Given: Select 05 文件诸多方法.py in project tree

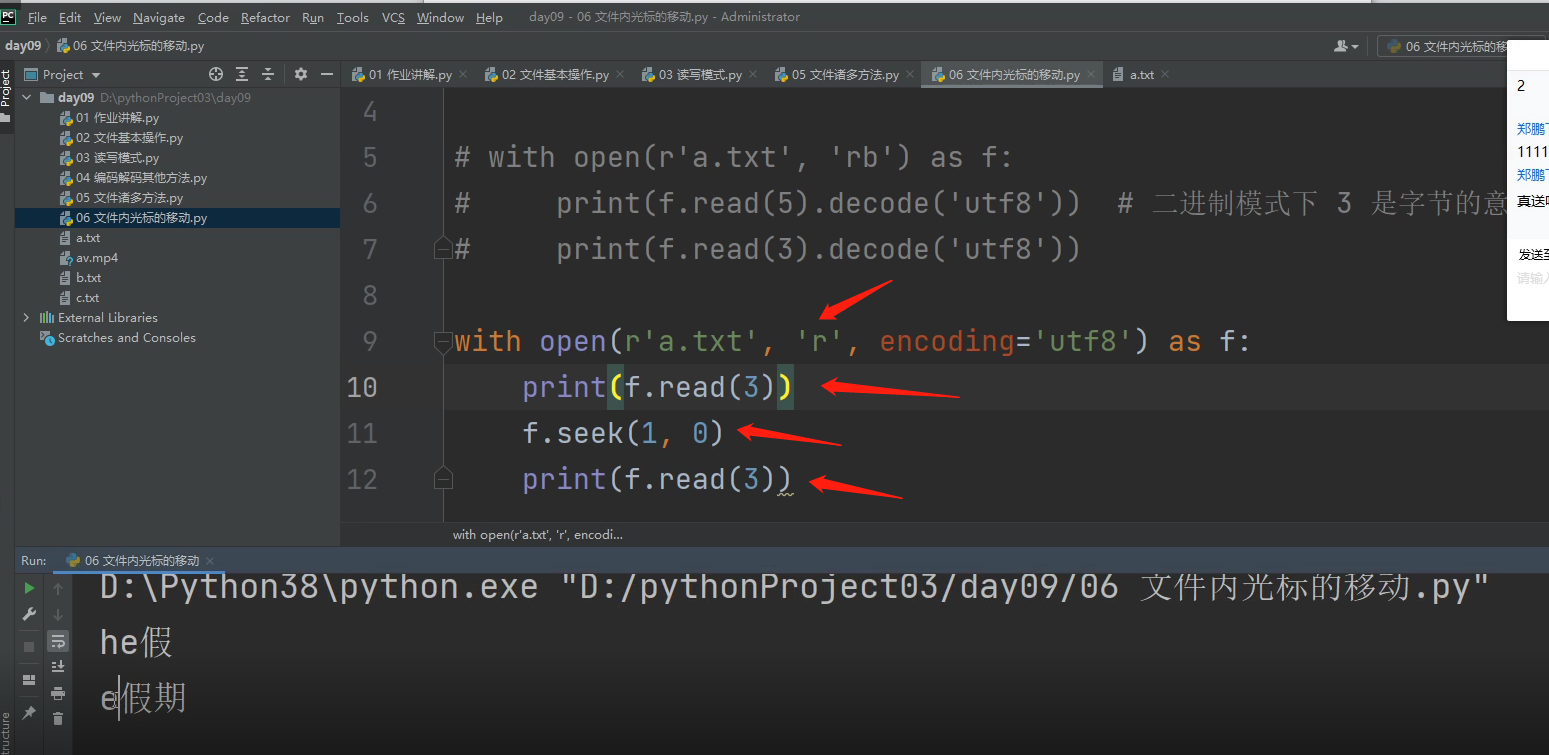Looking at the screenshot, I should pyautogui.click(x=177, y=198).
